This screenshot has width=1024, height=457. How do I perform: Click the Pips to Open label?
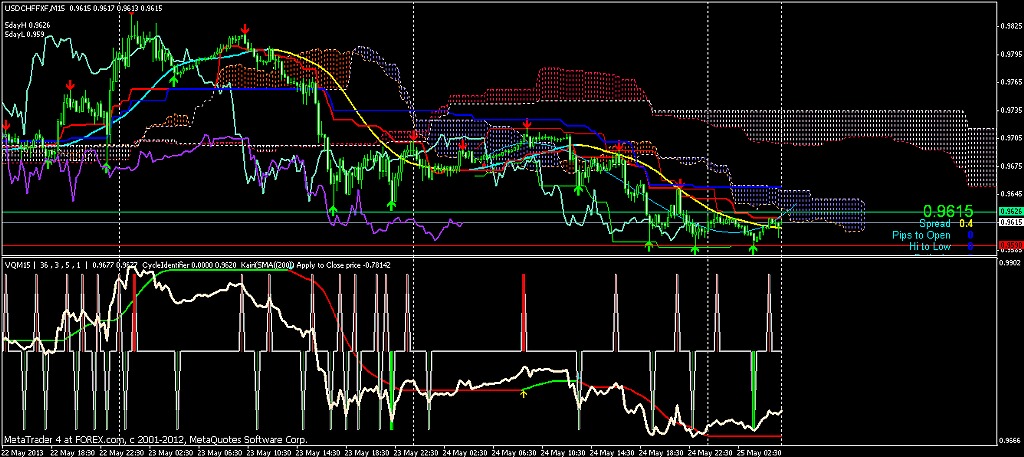pos(921,235)
